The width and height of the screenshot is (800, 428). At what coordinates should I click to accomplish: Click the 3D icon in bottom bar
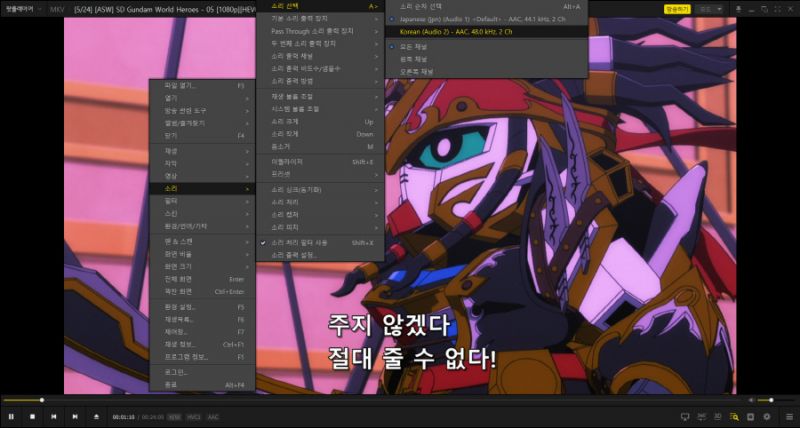(718, 416)
